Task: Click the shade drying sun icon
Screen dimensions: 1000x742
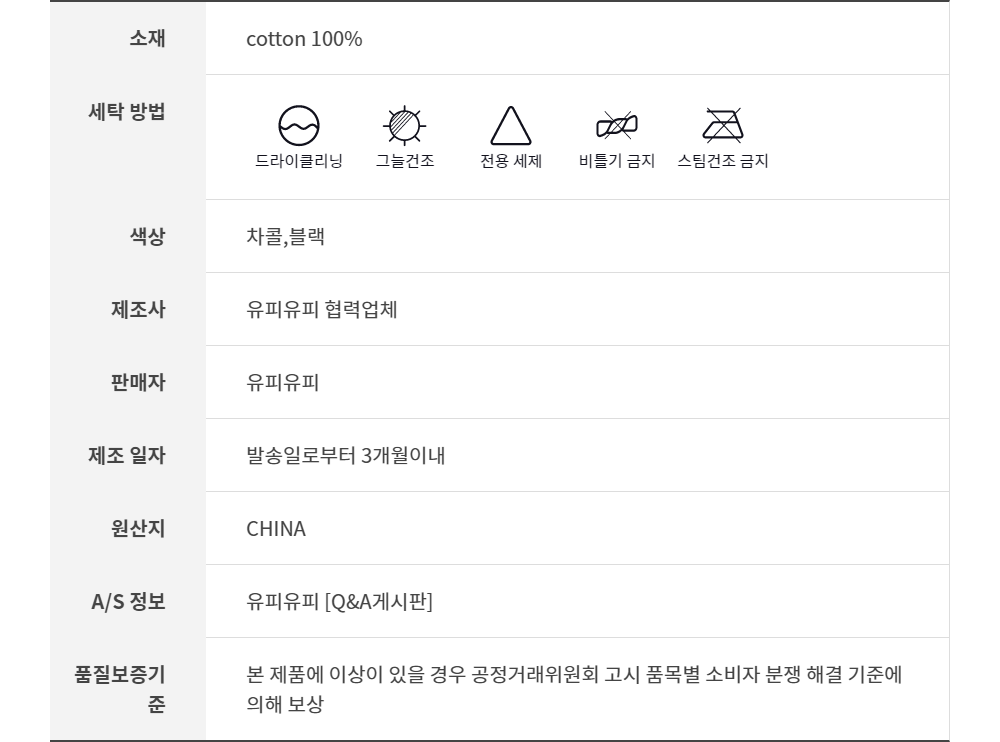Action: [405, 126]
